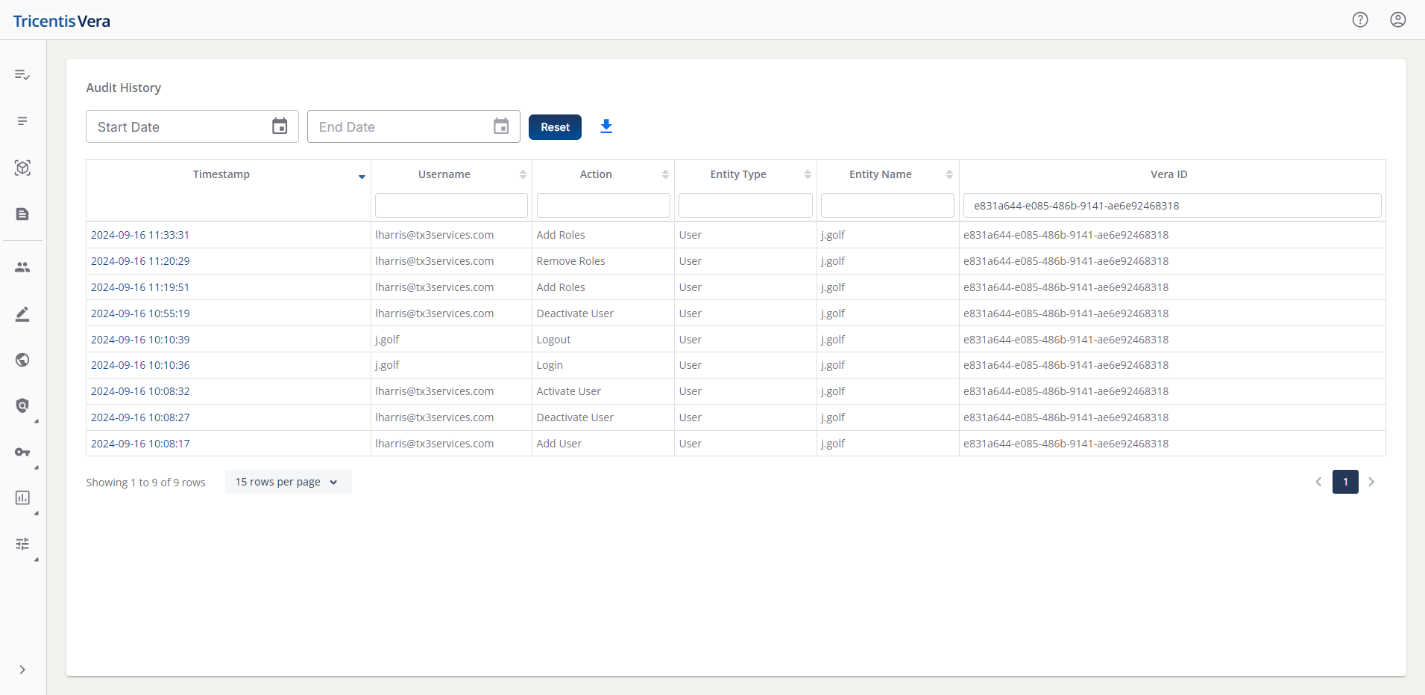This screenshot has width=1425, height=695.
Task: Toggle sort order on Timestamp column
Action: [361, 176]
